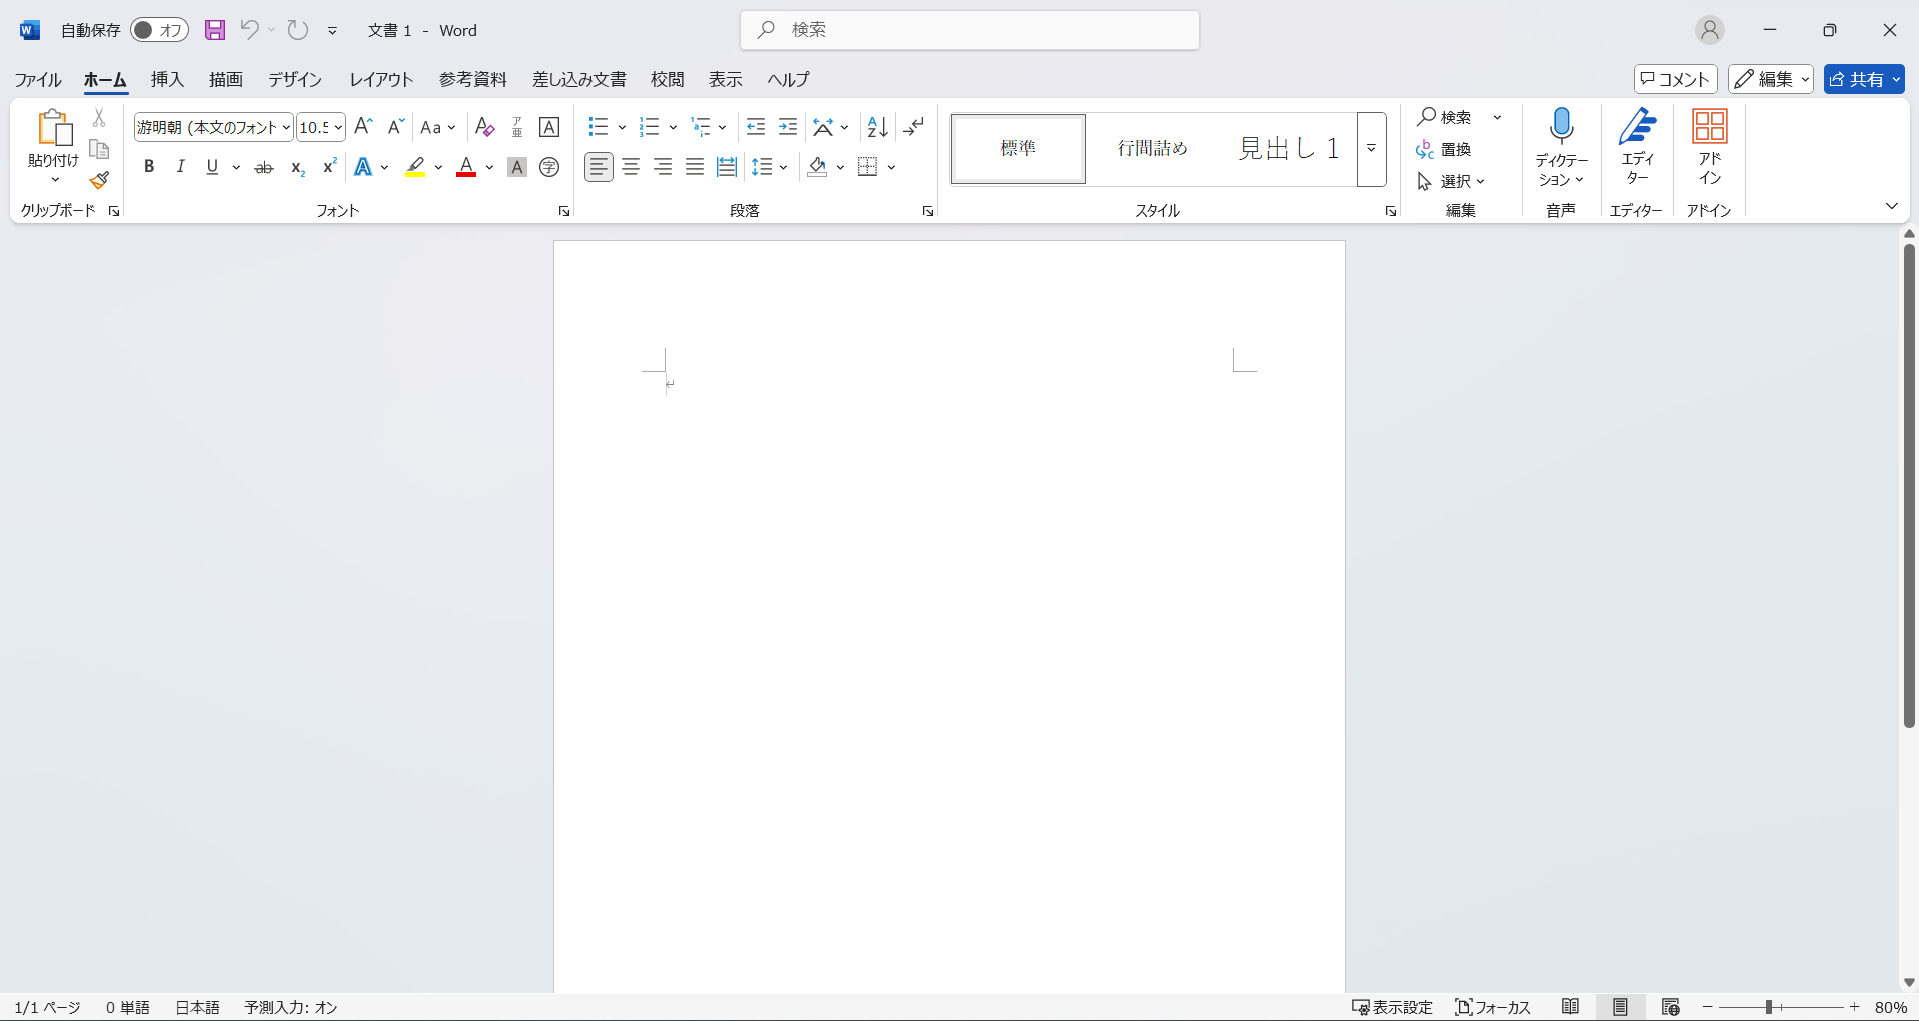
Task: Select align right paragraph button
Action: point(663,167)
